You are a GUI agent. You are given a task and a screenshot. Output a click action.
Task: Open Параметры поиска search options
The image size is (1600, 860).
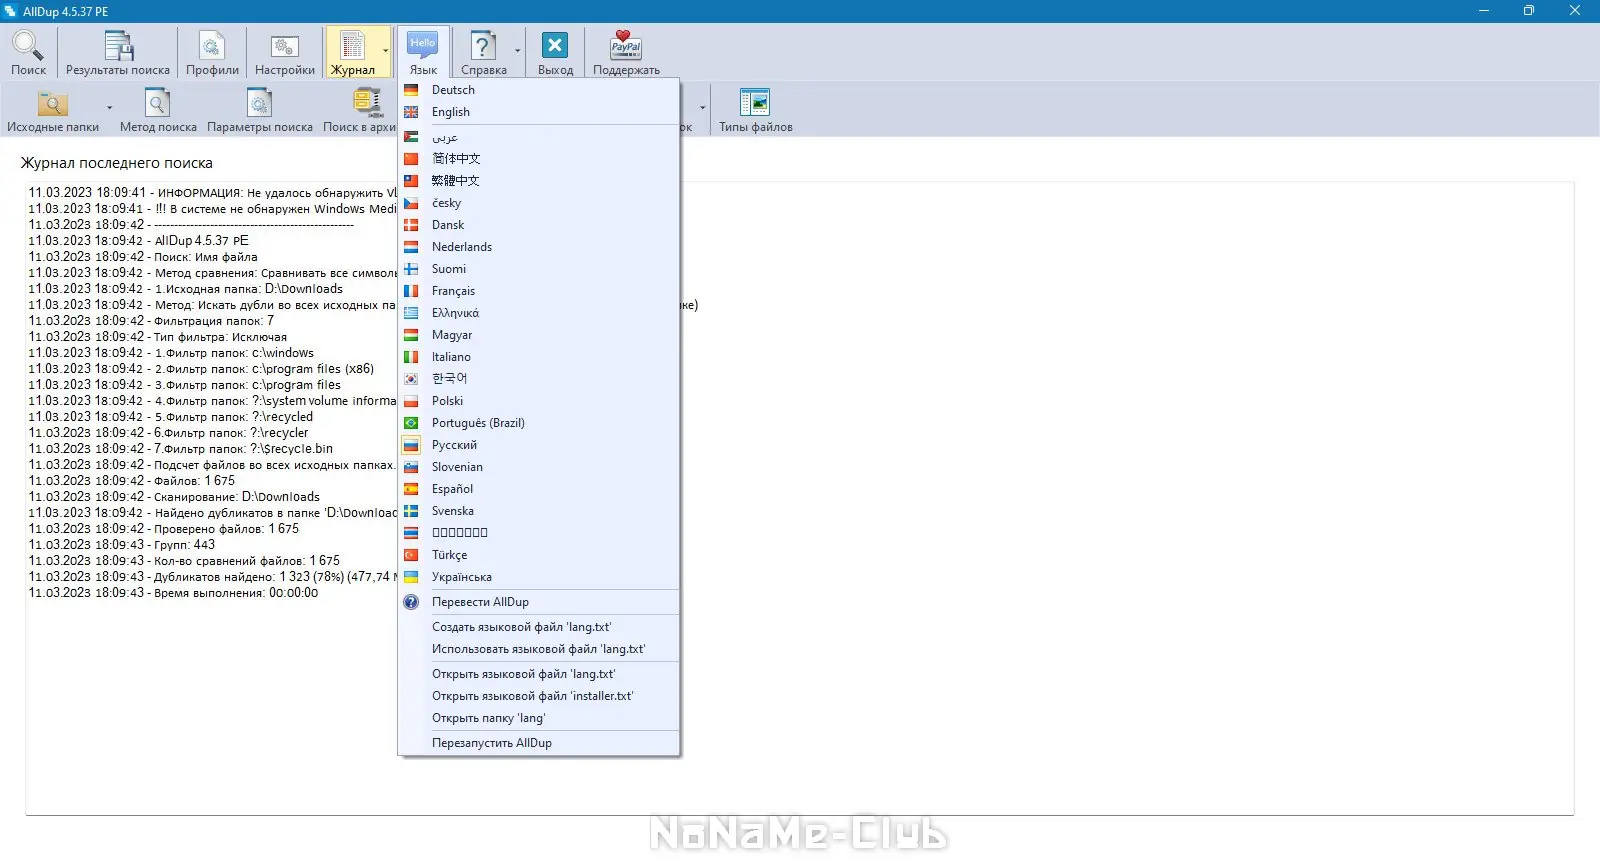pos(260,110)
